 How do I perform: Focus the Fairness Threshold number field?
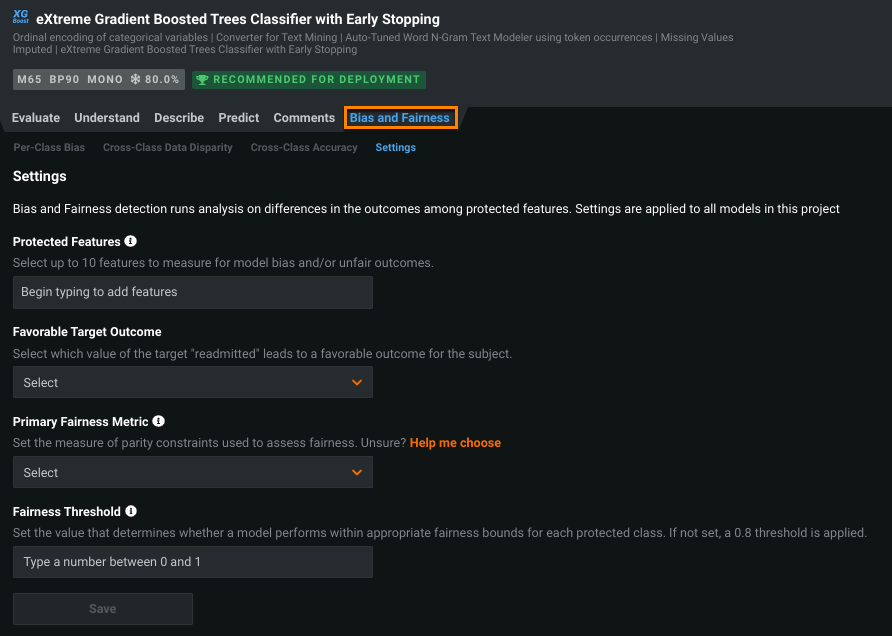click(192, 562)
